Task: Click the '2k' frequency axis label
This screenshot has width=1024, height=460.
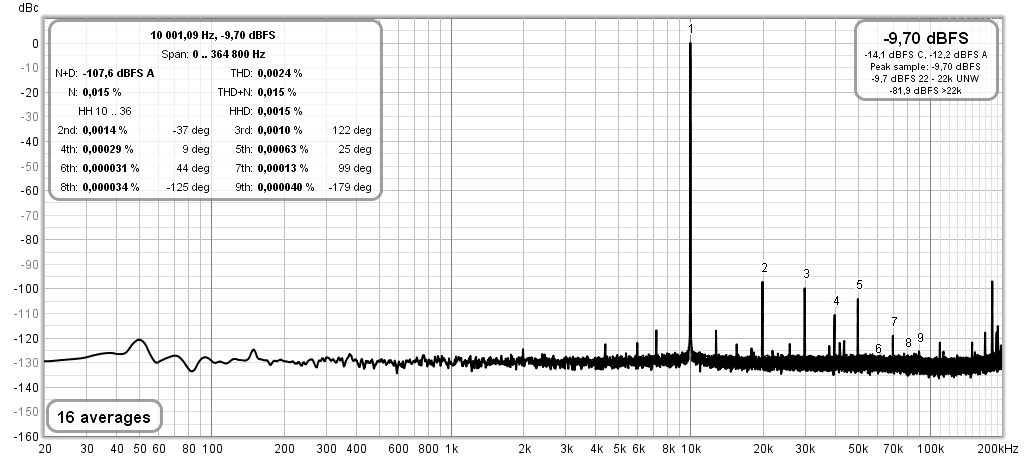Action: (x=524, y=449)
